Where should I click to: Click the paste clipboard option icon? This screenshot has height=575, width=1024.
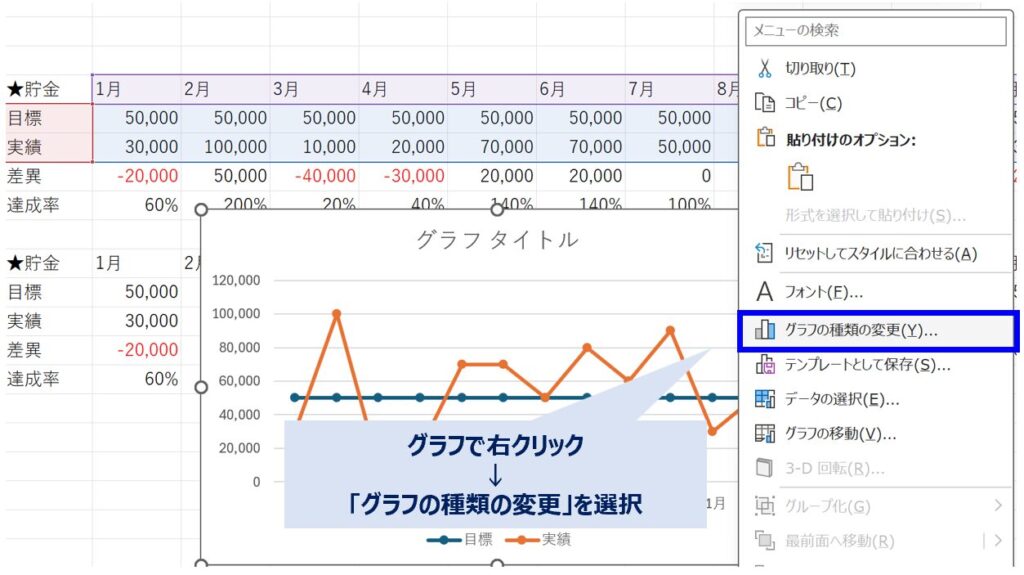click(x=800, y=177)
